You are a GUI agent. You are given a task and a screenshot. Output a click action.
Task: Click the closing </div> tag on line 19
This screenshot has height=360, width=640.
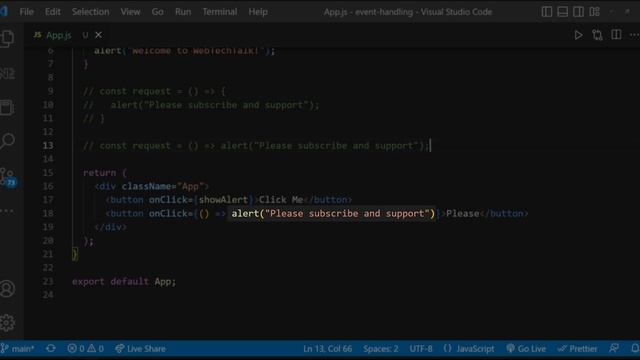tap(110, 227)
